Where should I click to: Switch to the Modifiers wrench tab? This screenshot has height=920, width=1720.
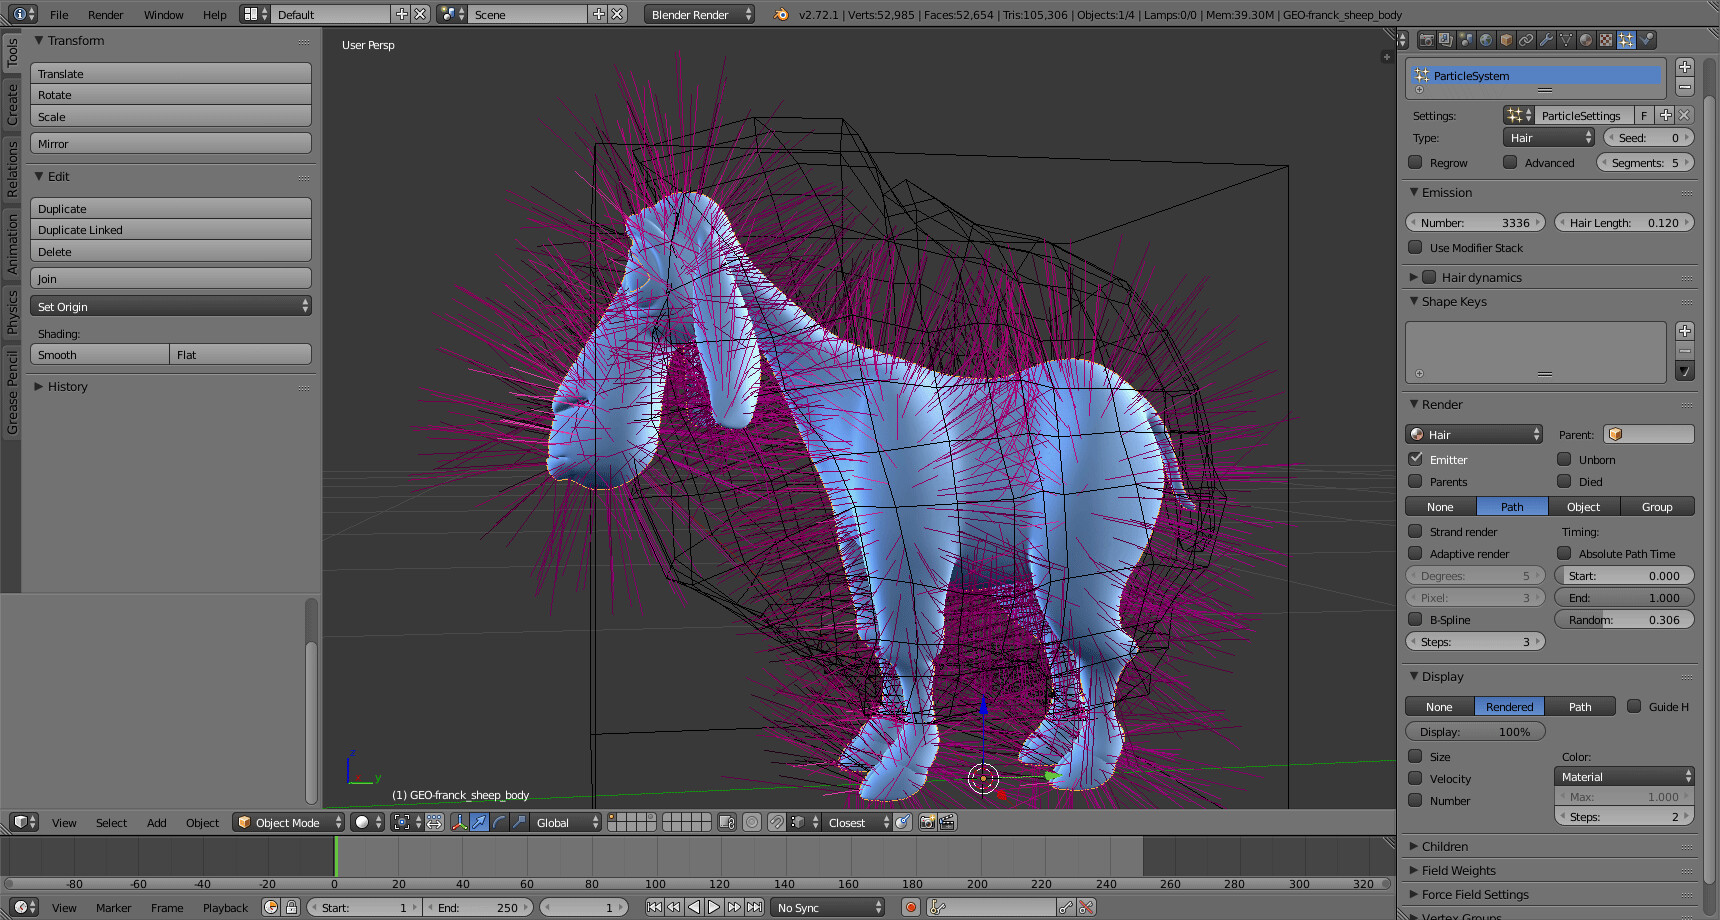tap(1546, 40)
